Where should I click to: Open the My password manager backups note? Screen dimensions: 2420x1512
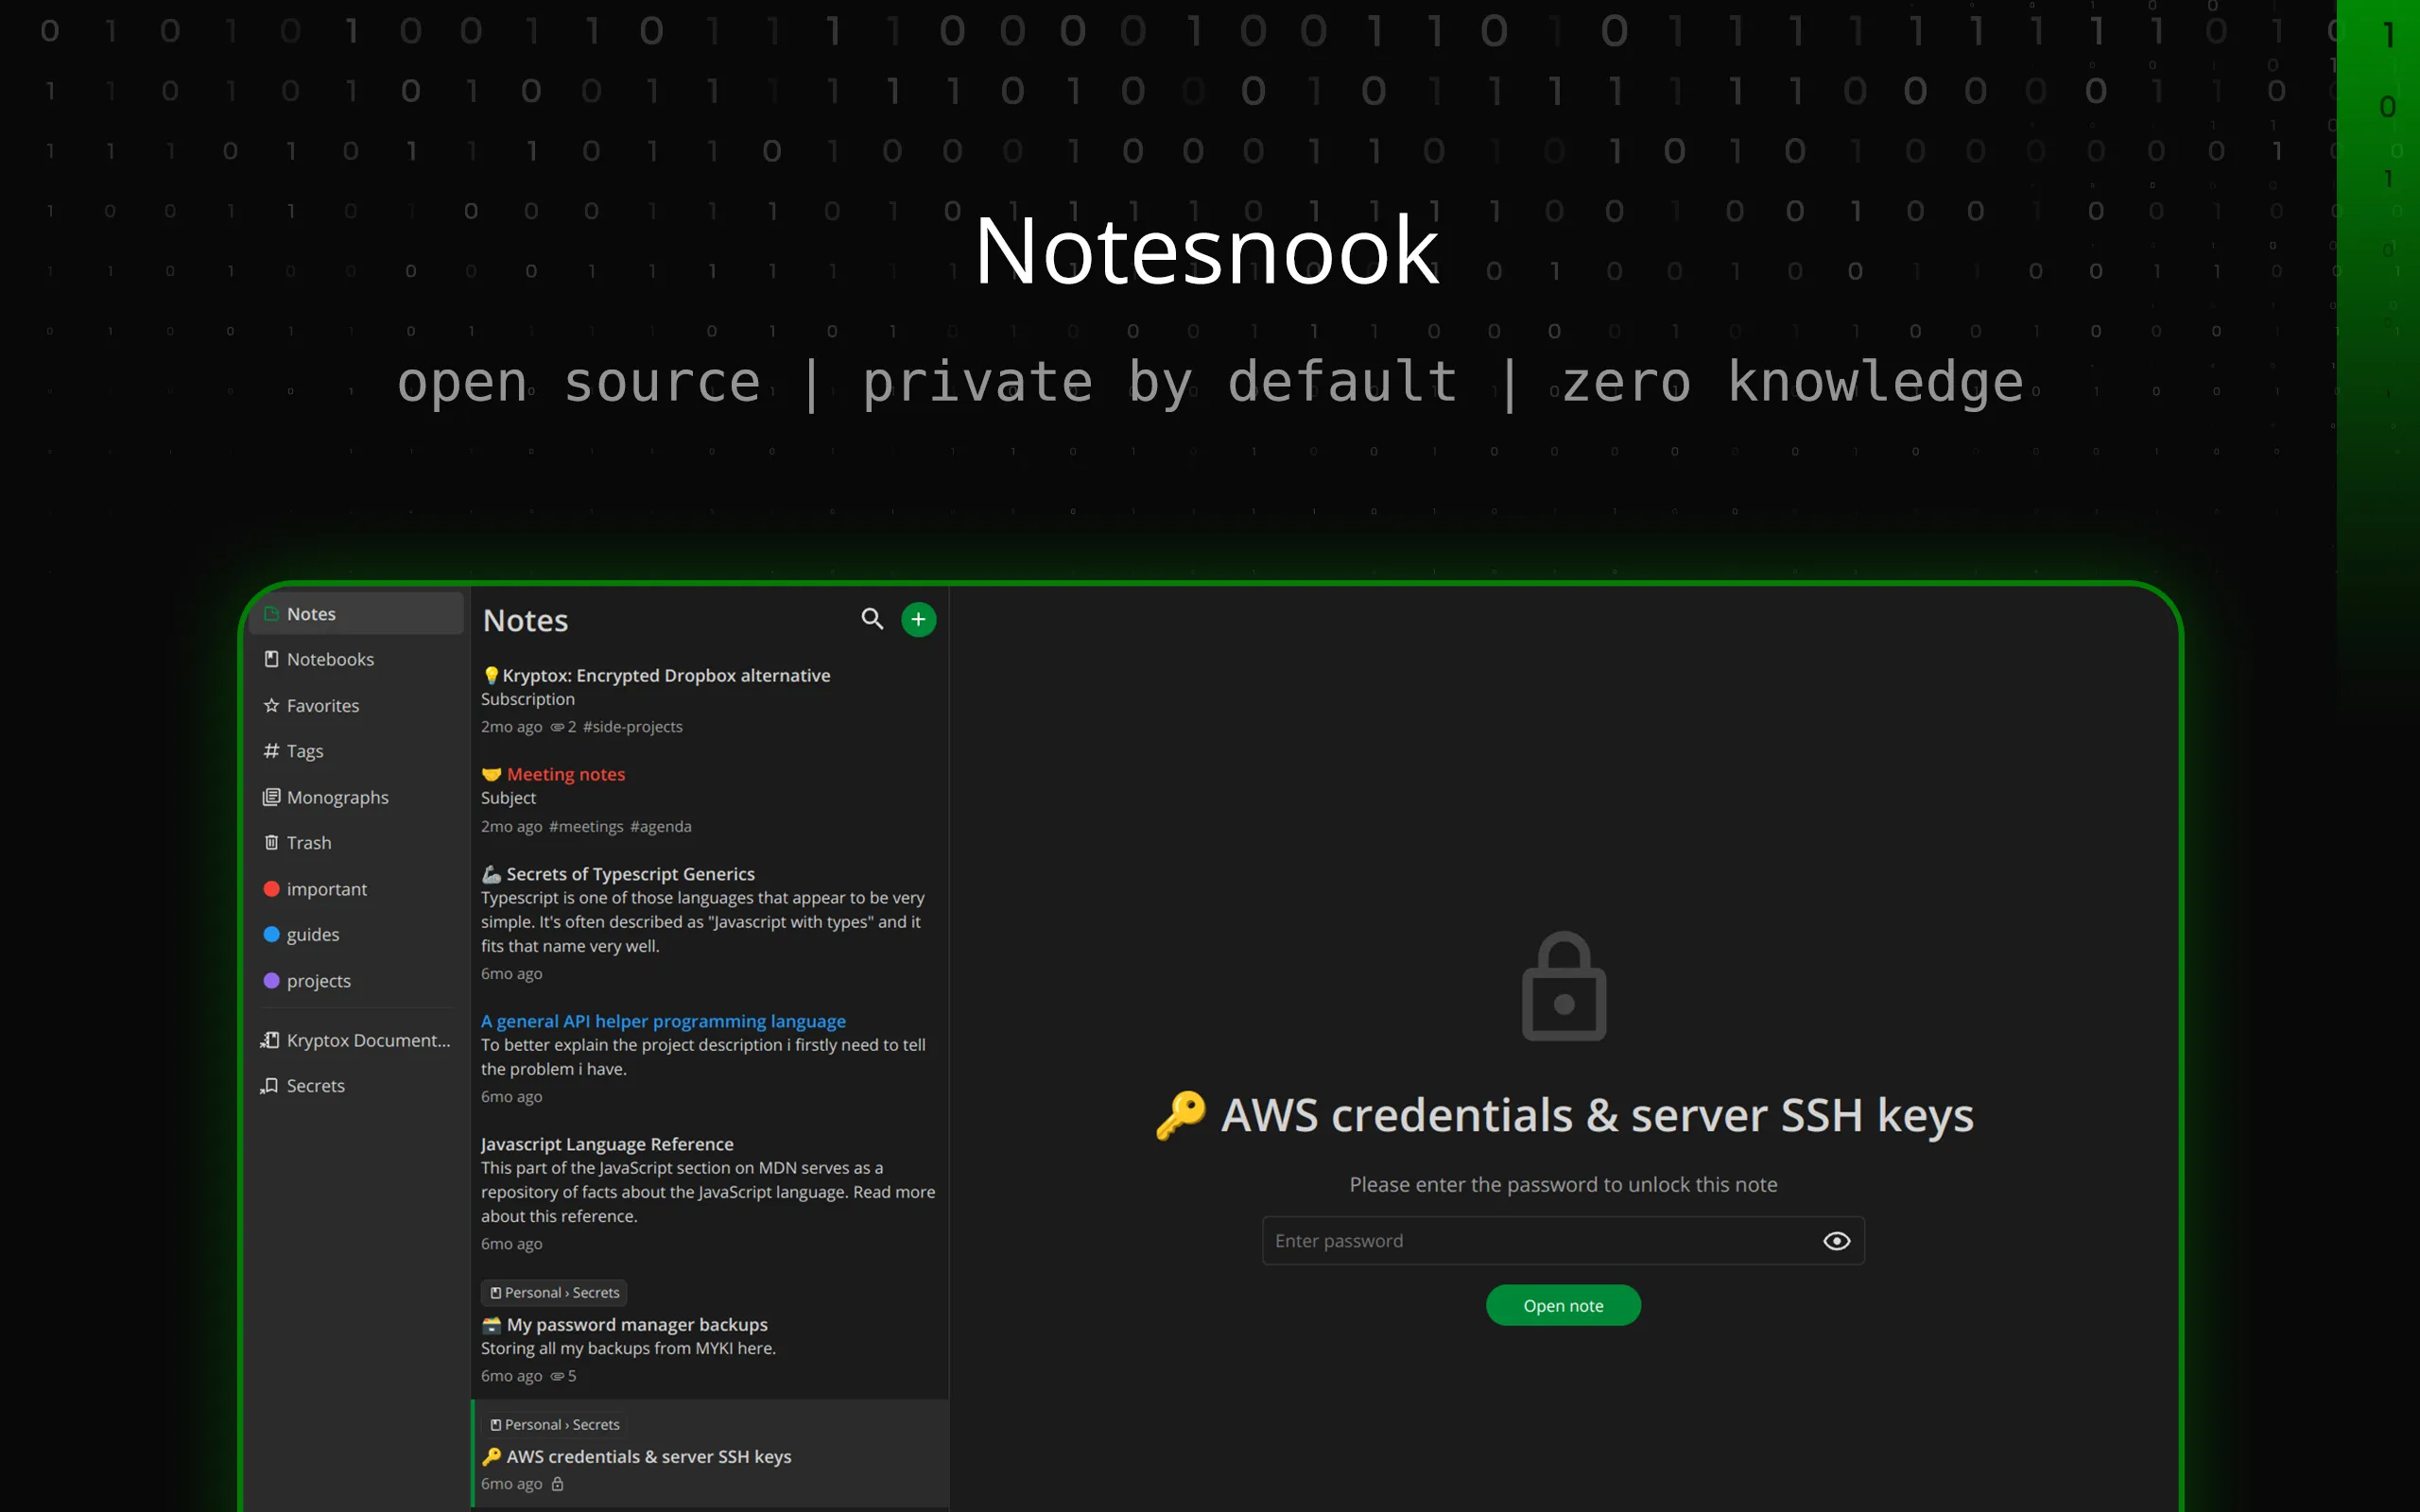pyautogui.click(x=636, y=1324)
